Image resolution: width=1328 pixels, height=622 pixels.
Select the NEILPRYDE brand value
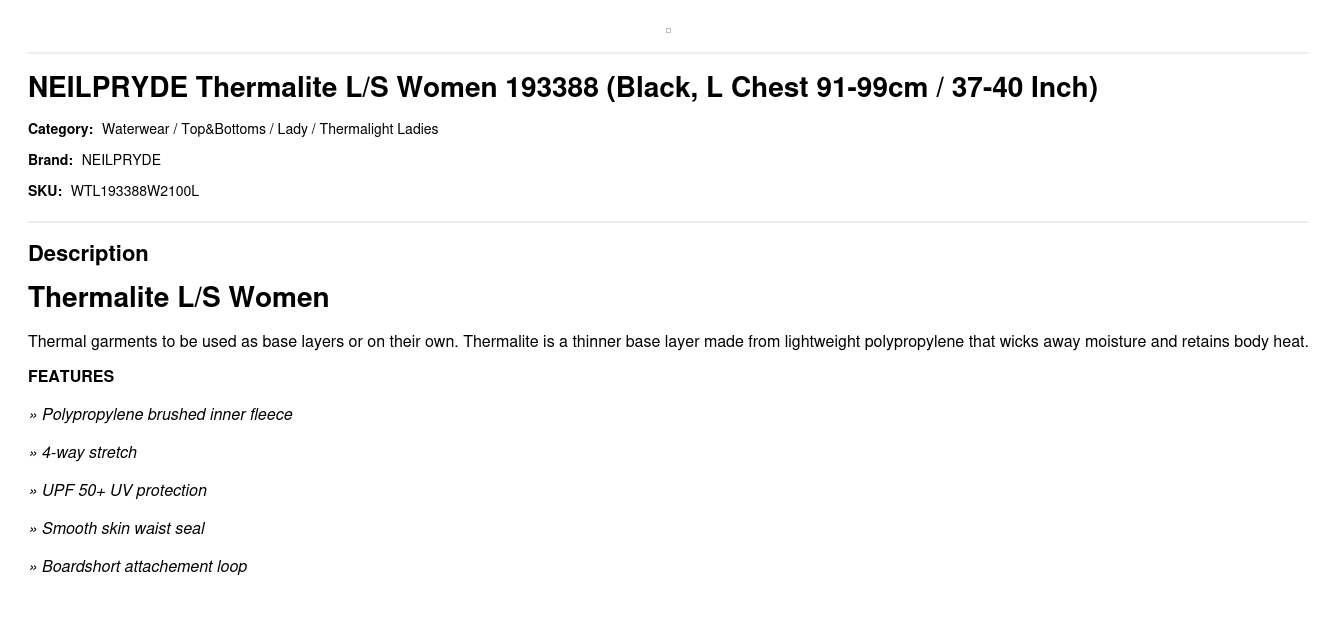point(121,160)
